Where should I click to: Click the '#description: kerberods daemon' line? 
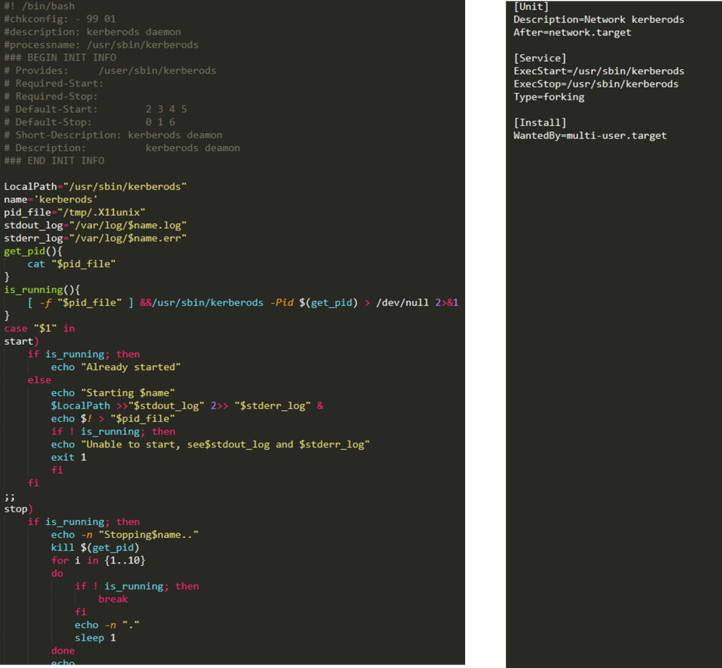tap(92, 32)
